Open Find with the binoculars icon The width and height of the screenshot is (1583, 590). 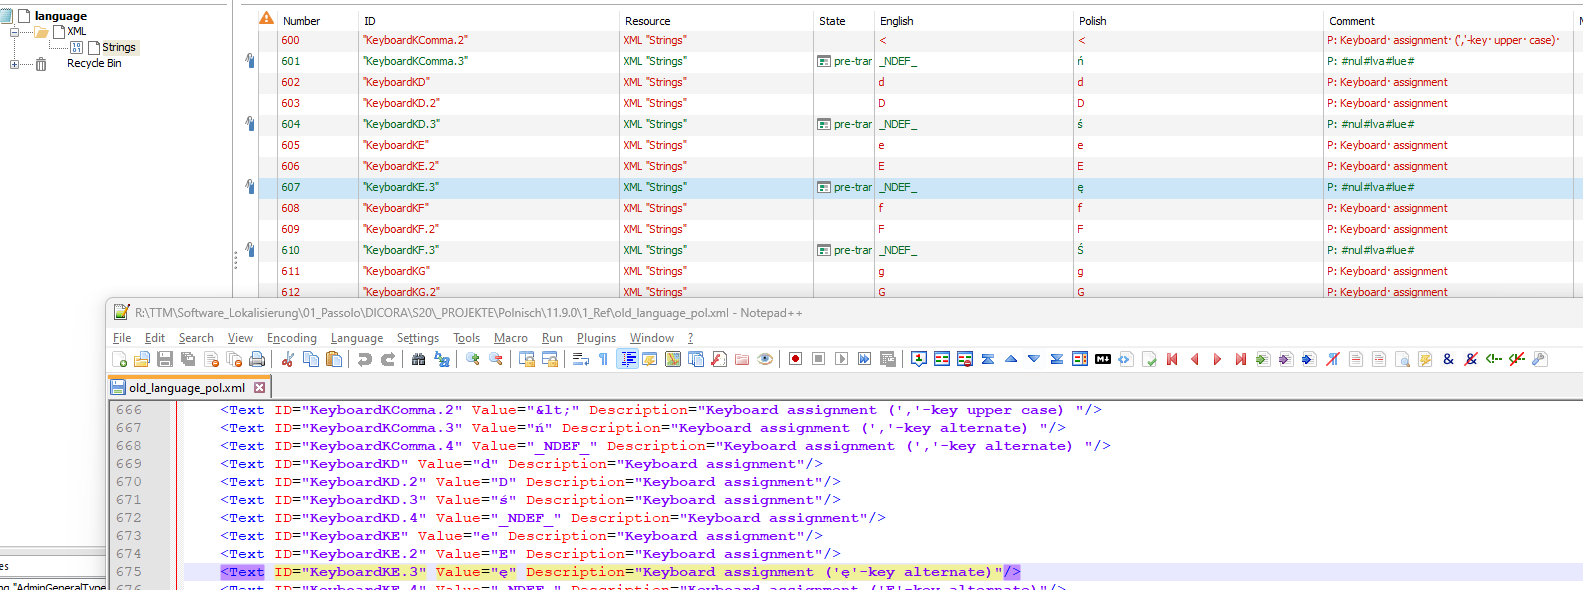(419, 360)
